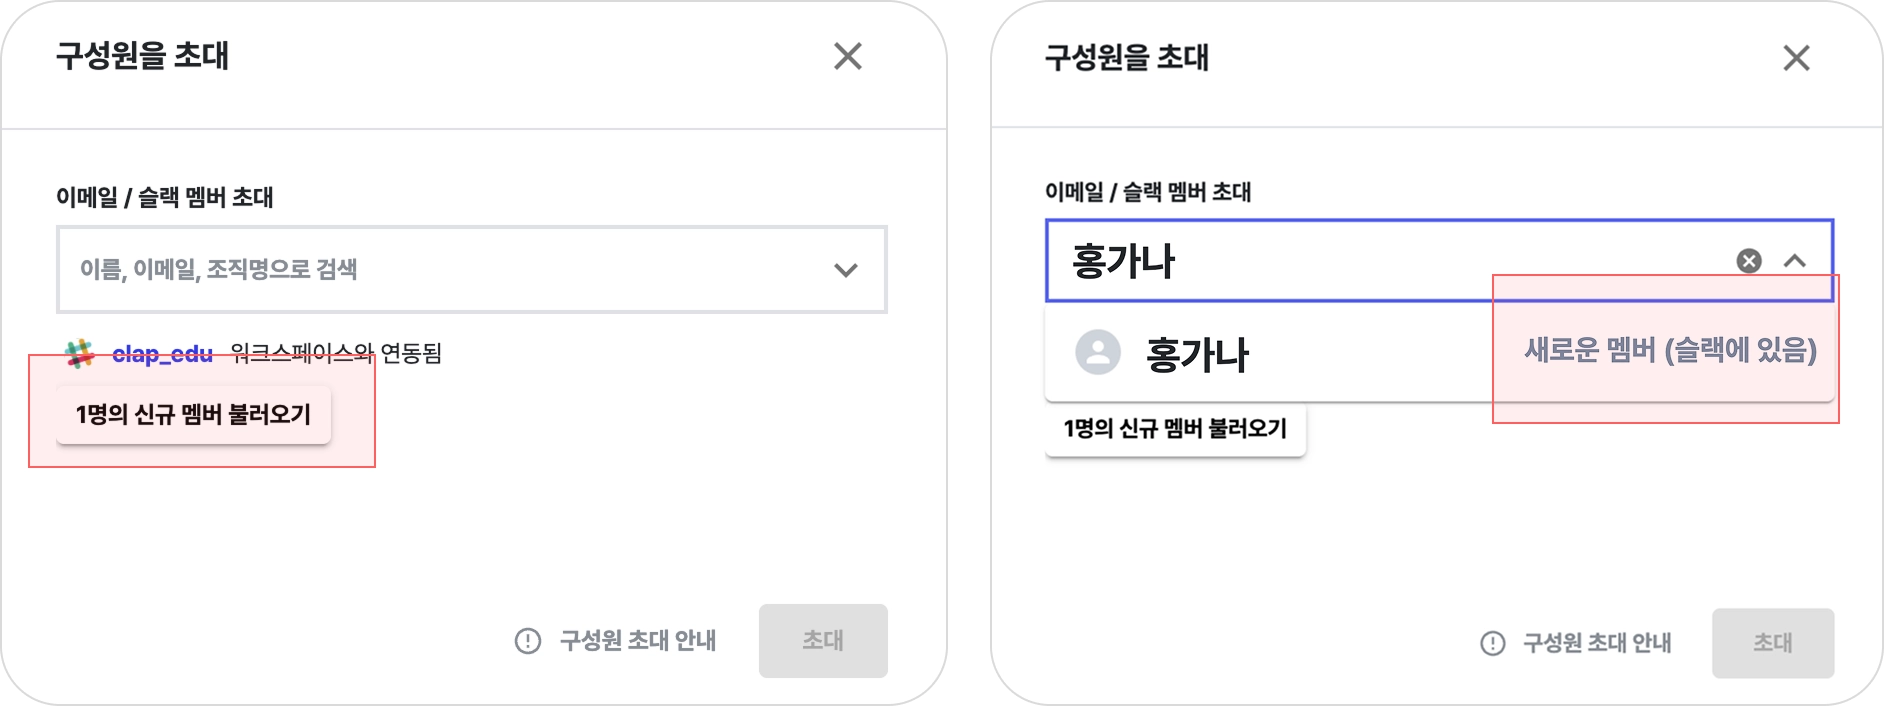The image size is (1884, 706).
Task: Click the Slack logo icon beside clap_edu
Action: coord(79,354)
